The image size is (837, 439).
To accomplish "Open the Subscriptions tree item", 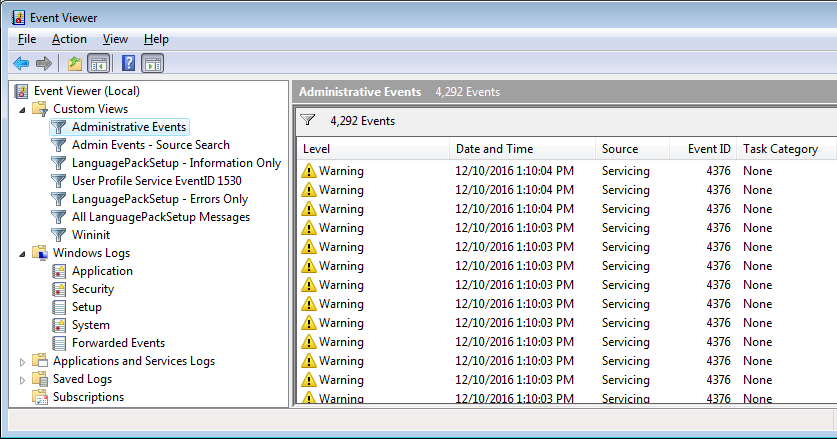I will coord(88,397).
